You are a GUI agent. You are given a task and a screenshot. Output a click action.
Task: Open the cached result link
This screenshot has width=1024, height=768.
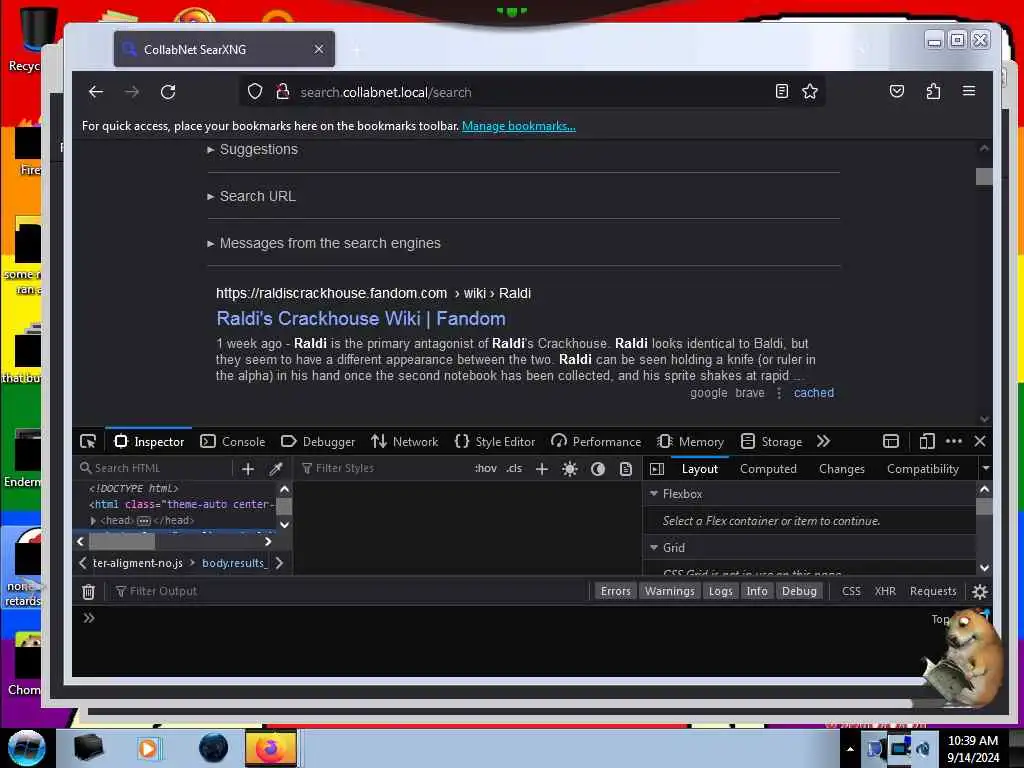814,393
